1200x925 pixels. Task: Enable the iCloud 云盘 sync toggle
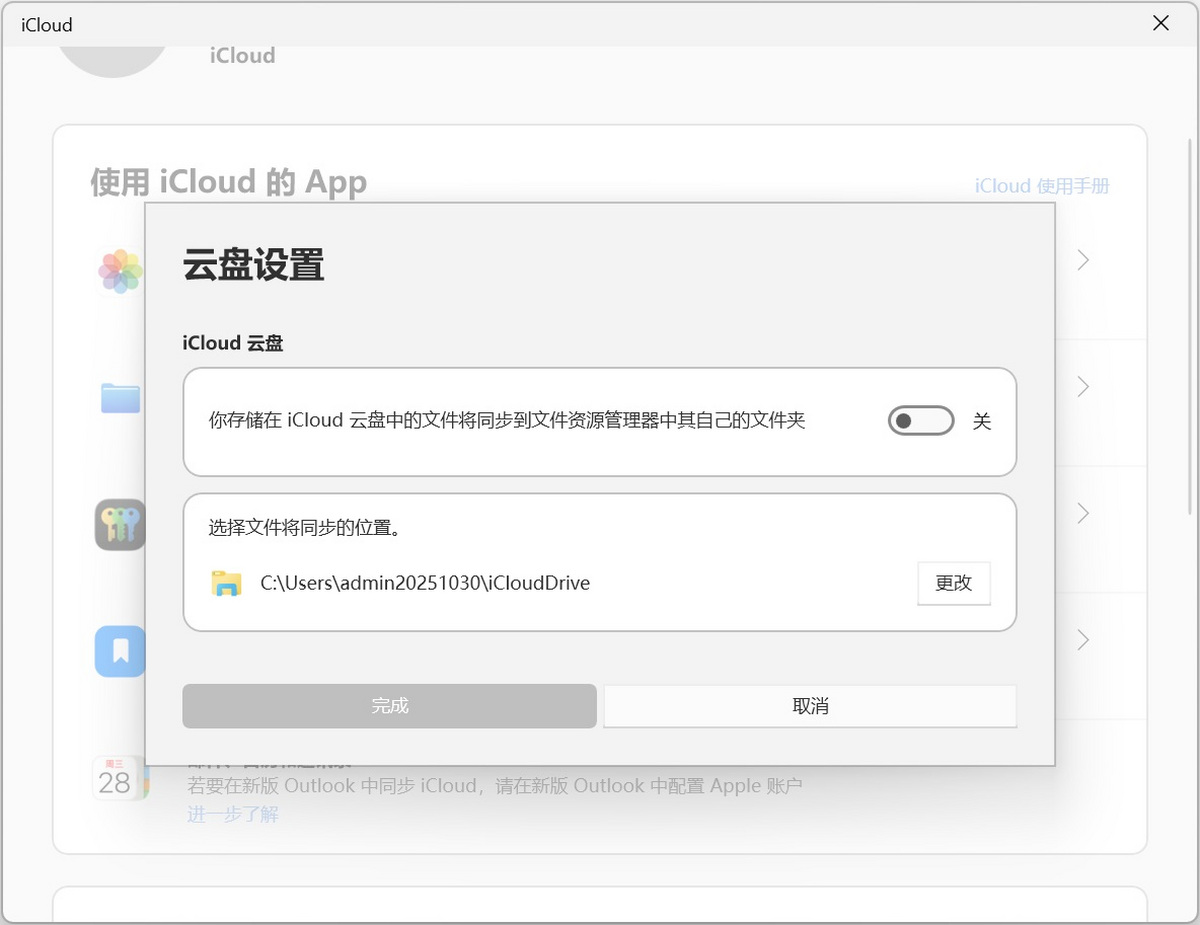pos(920,420)
